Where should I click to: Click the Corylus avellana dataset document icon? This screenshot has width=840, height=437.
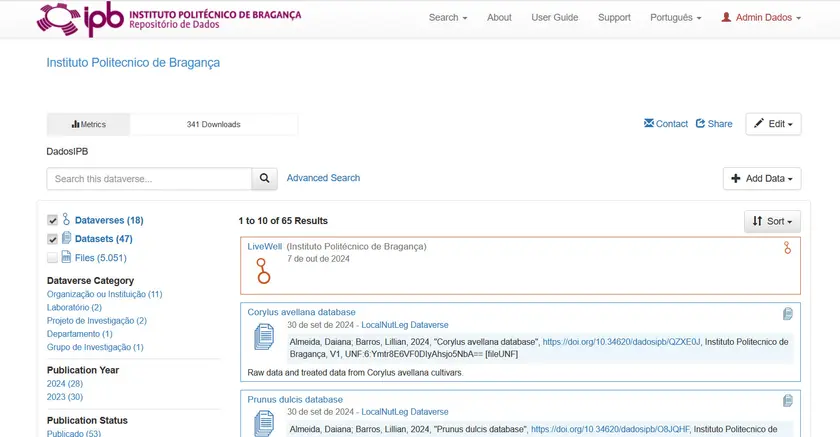coord(263,337)
